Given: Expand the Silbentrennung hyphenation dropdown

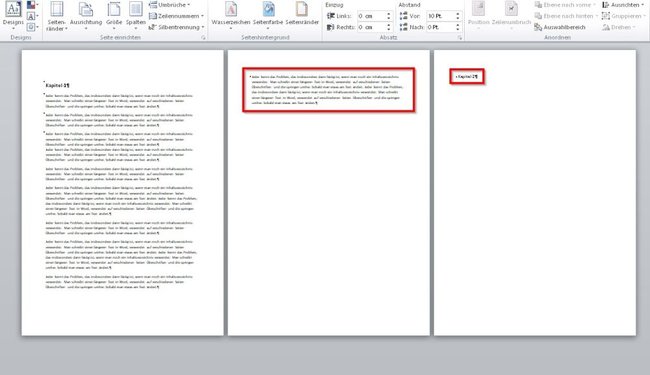Looking at the screenshot, I should tap(177, 27).
